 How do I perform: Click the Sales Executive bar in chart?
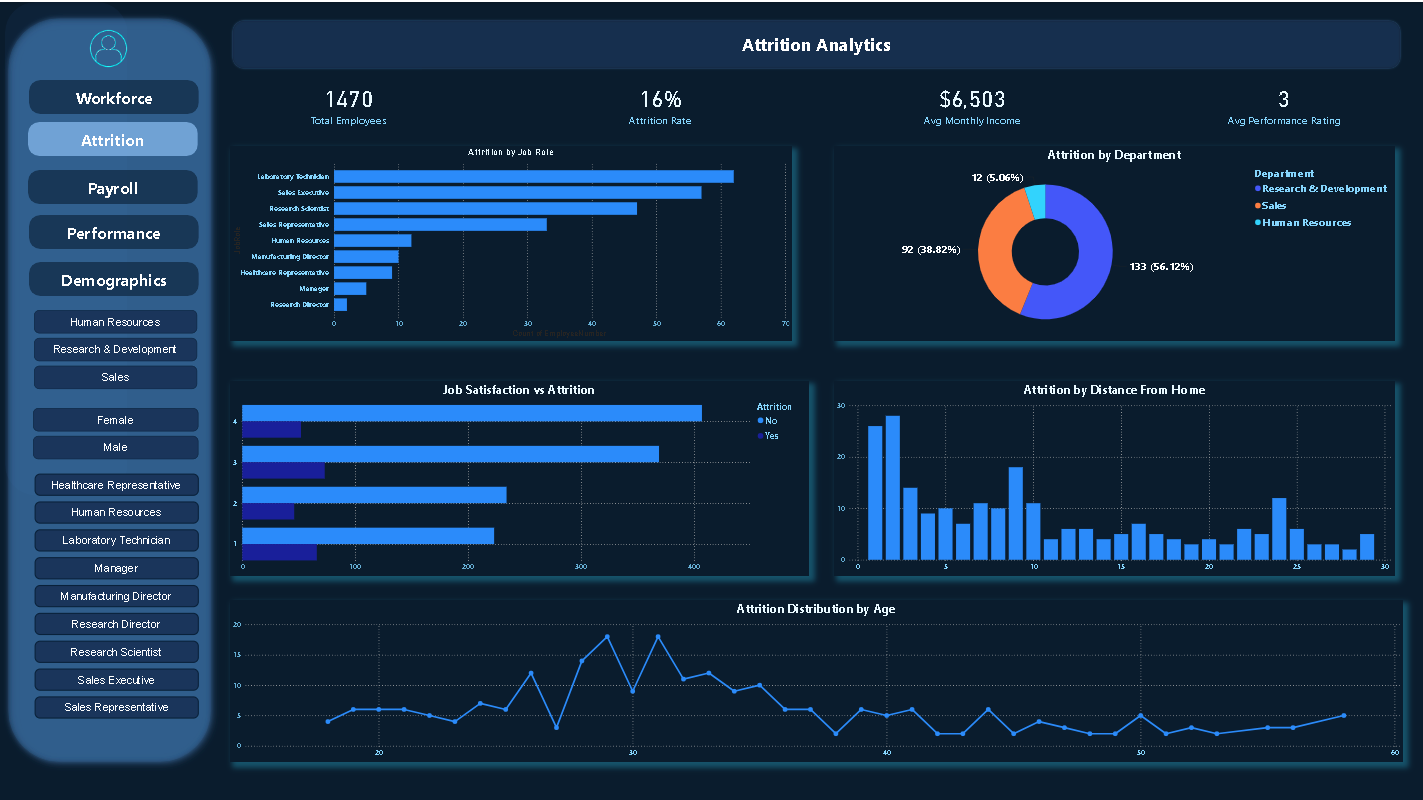517,192
